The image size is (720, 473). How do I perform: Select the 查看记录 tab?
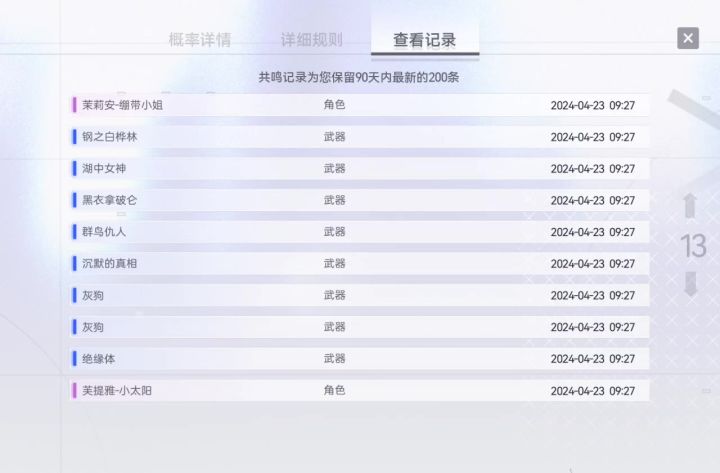(425, 40)
